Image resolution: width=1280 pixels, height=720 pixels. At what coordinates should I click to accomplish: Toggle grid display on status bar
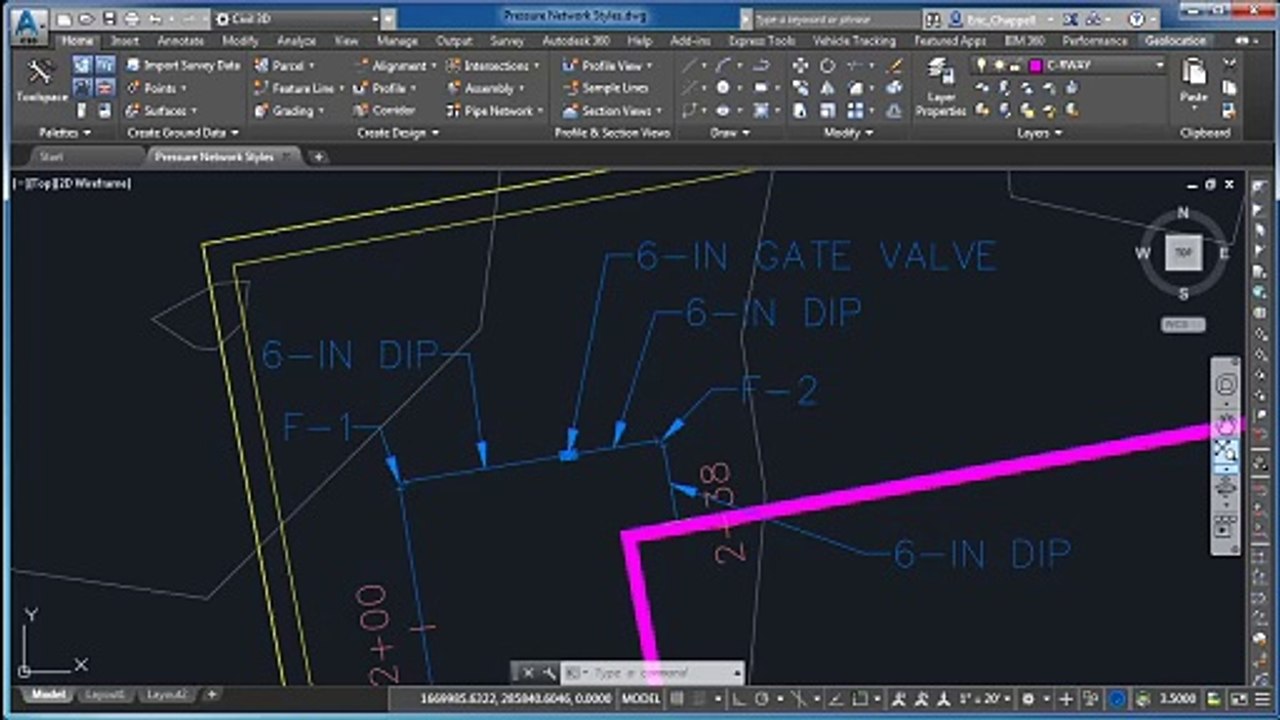pos(677,699)
